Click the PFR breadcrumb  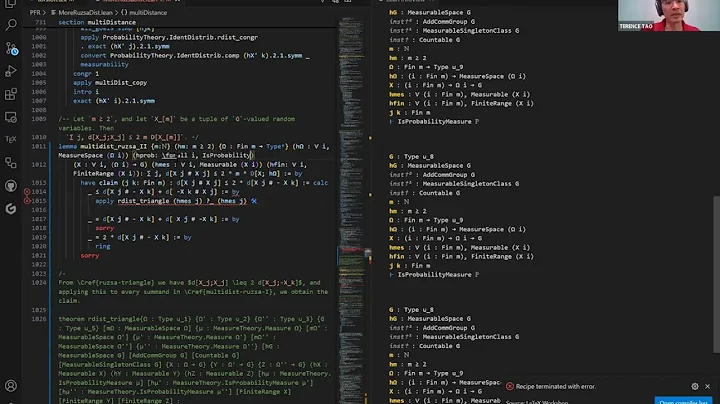tap(35, 12)
